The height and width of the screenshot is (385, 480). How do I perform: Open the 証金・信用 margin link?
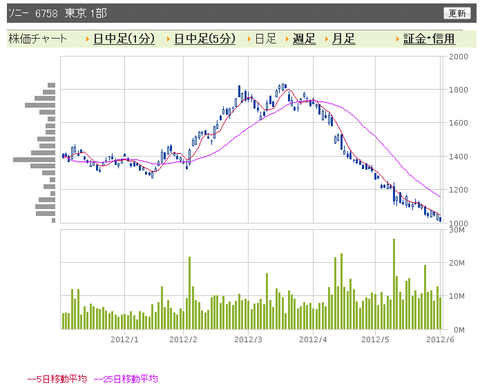[429, 39]
